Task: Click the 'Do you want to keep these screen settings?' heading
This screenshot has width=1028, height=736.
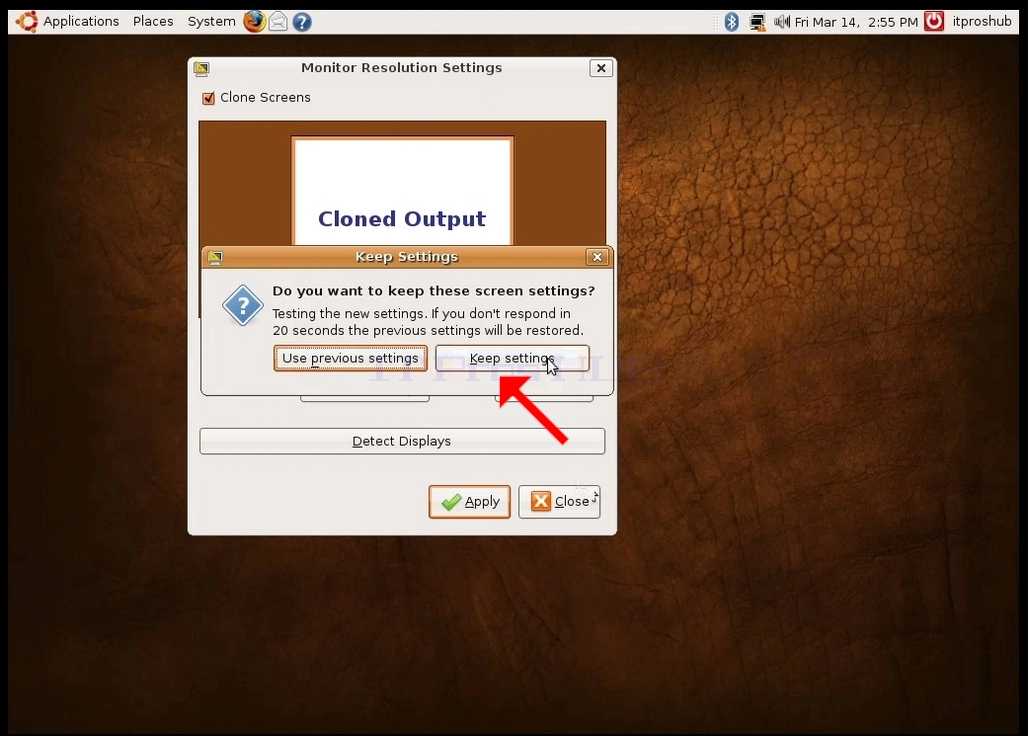Action: 433,291
